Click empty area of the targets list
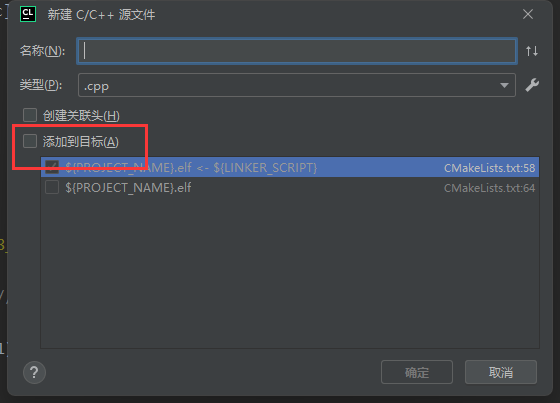Image resolution: width=560 pixels, height=403 pixels. (290, 272)
